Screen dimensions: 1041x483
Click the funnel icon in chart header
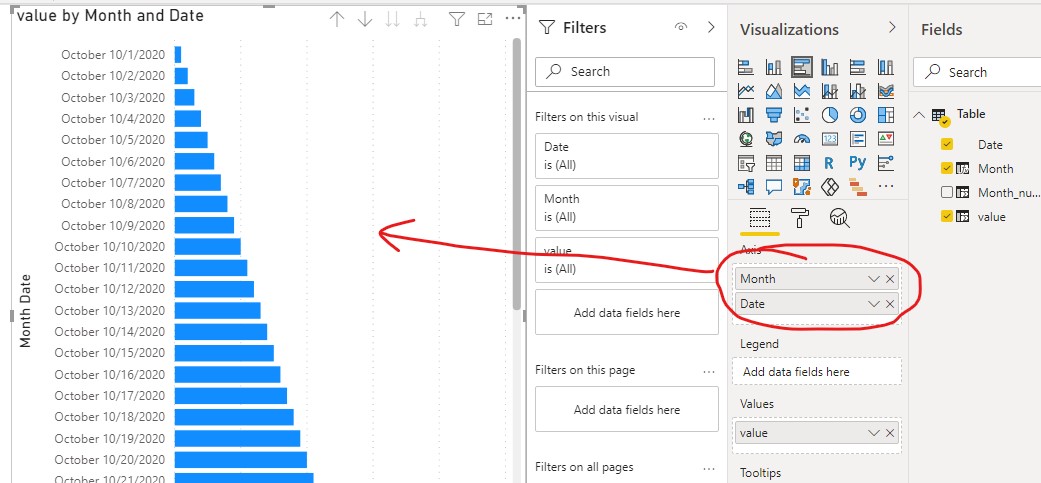[457, 19]
